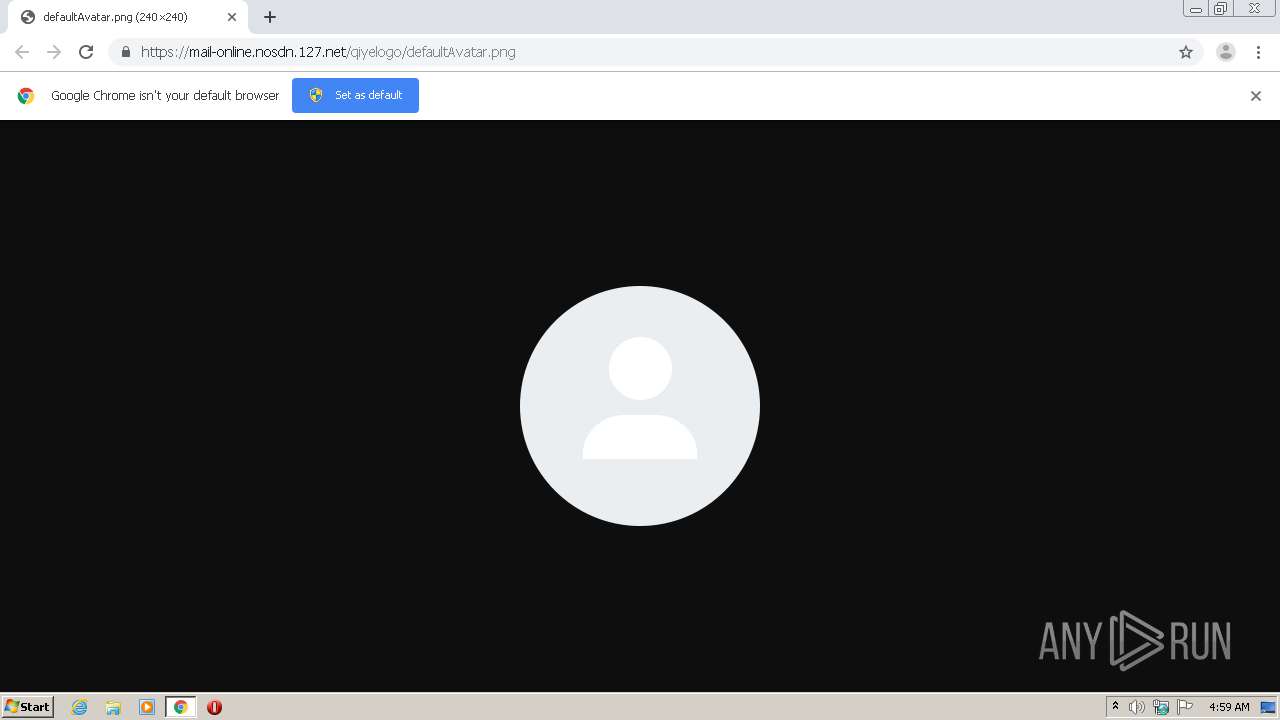Select Chrome taskbar button
This screenshot has width=1280, height=720.
tap(181, 707)
